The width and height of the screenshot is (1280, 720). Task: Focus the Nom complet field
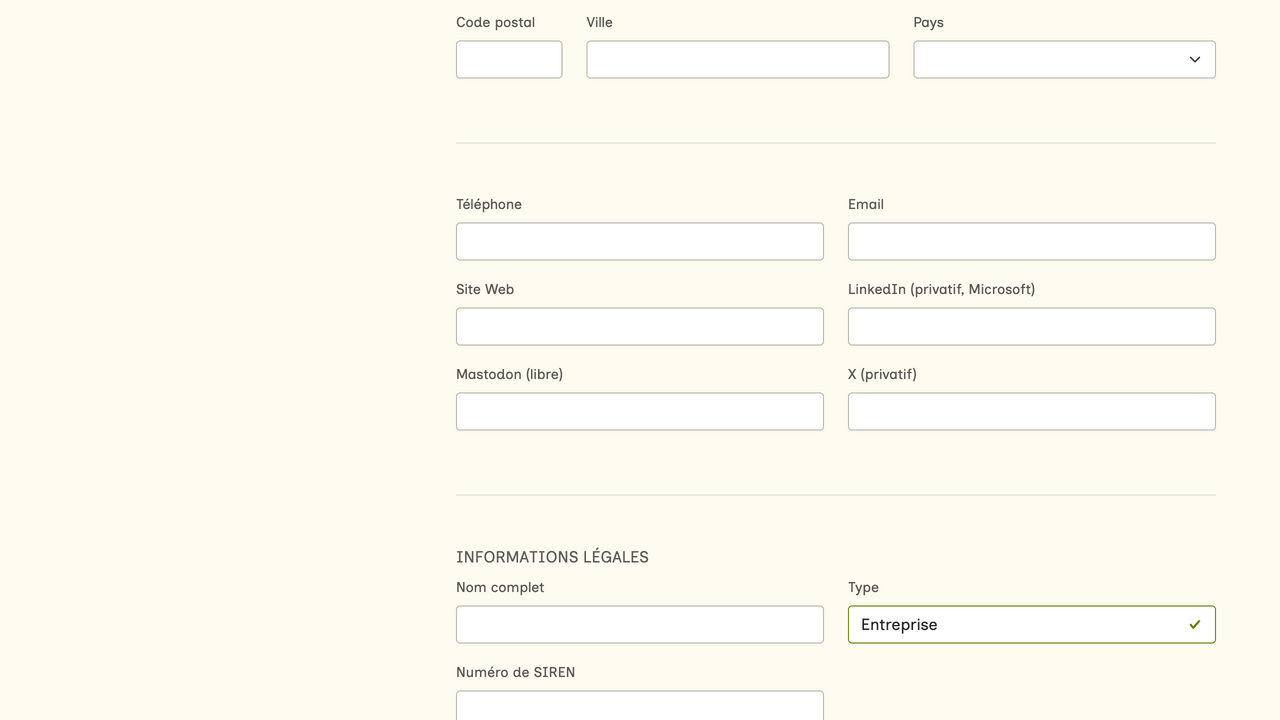[x=639, y=624]
